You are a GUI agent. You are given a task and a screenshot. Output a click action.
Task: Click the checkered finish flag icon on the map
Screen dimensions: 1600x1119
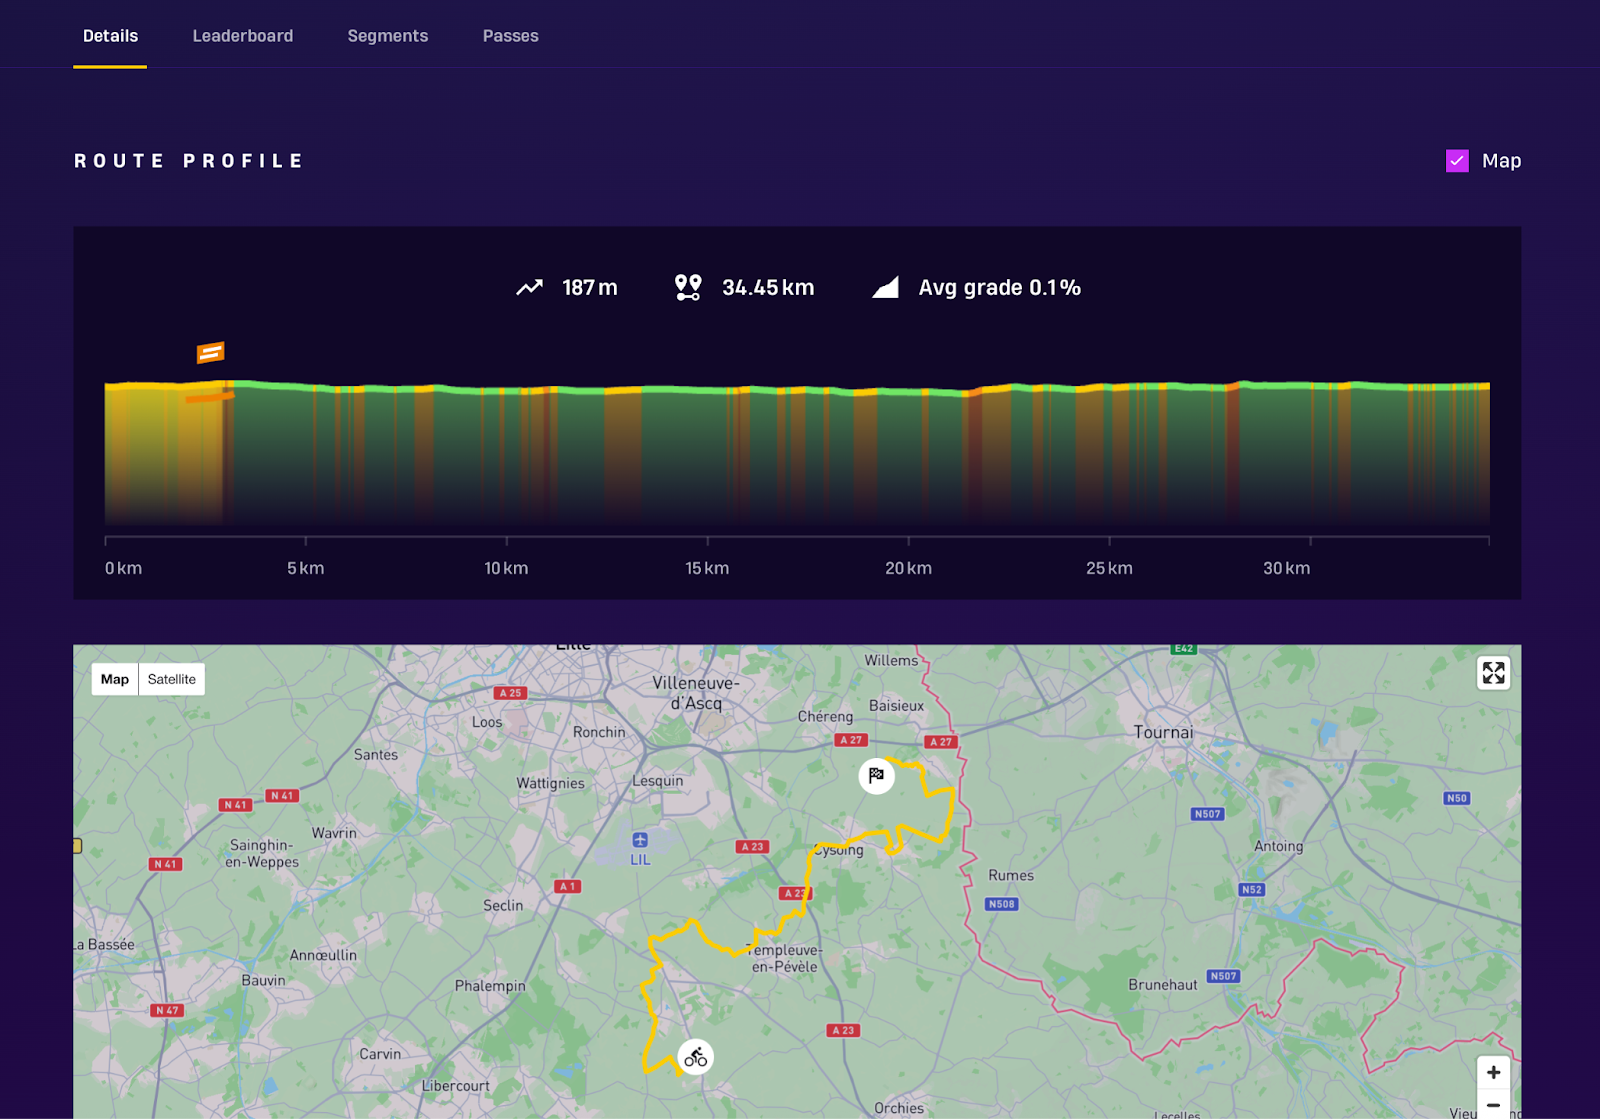coord(876,776)
